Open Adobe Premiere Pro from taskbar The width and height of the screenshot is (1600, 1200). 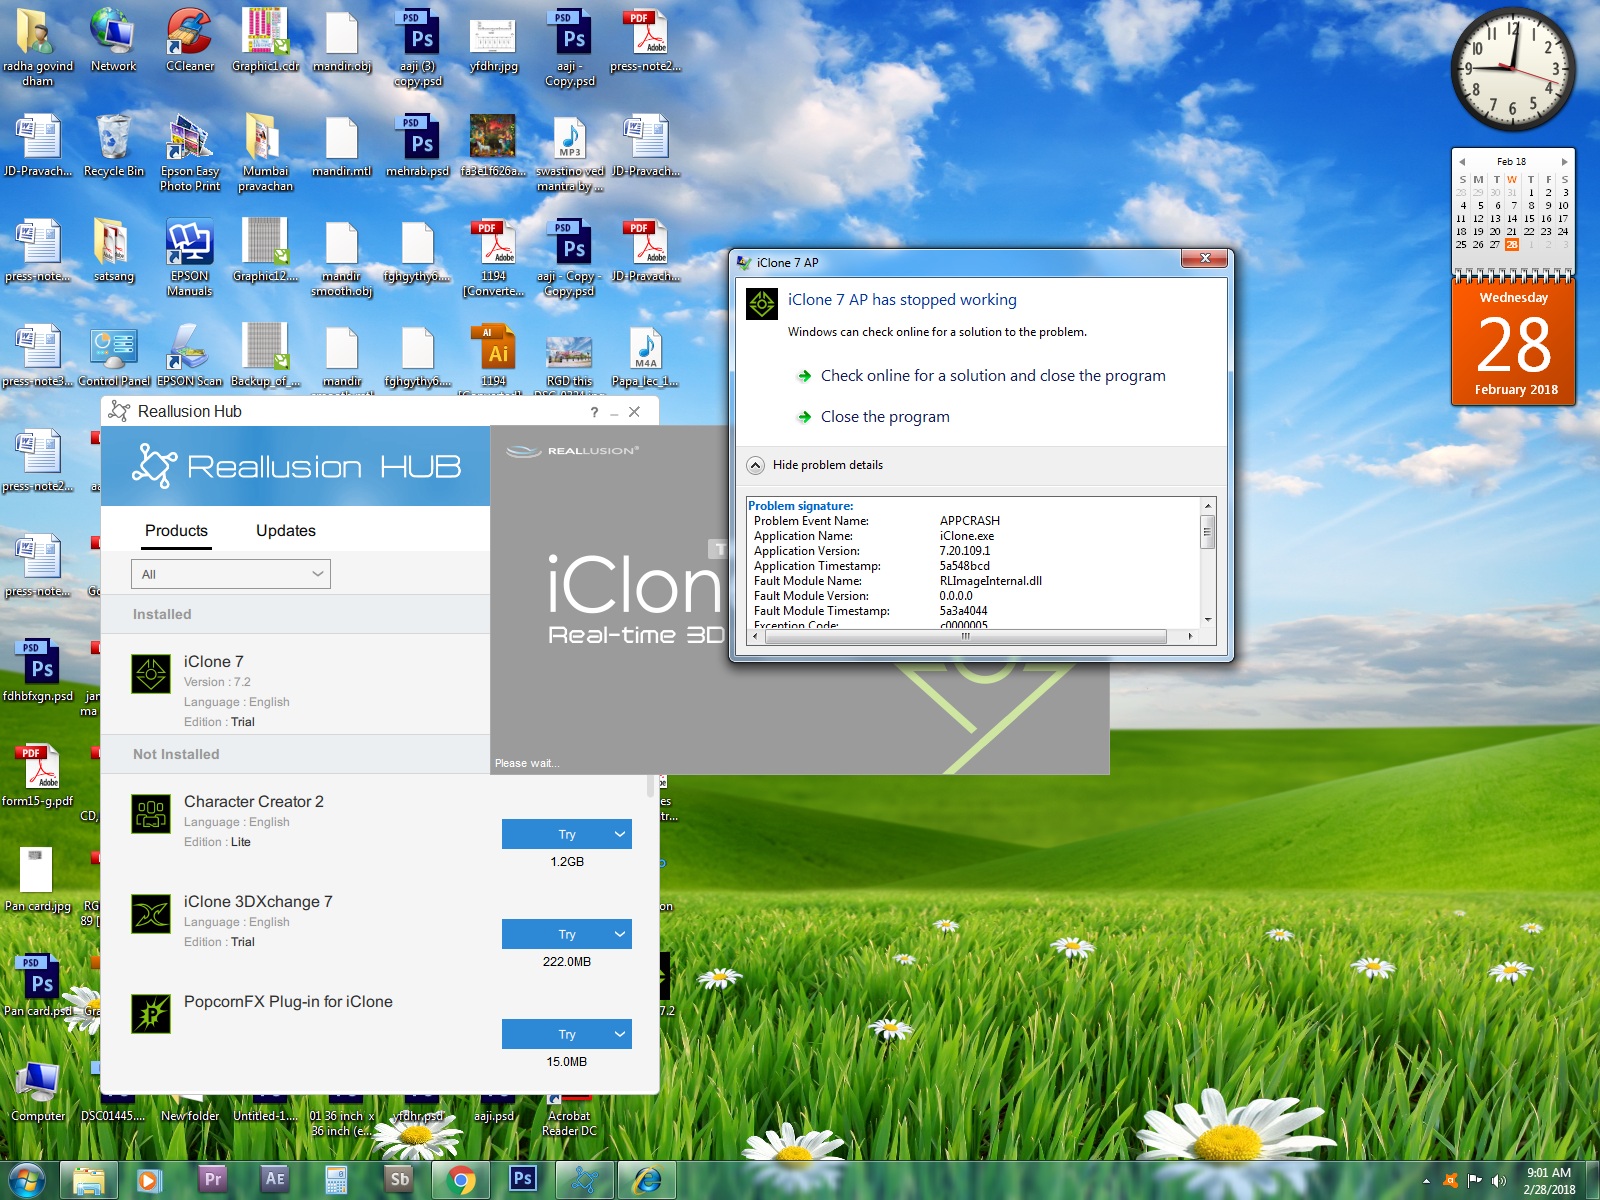click(211, 1179)
